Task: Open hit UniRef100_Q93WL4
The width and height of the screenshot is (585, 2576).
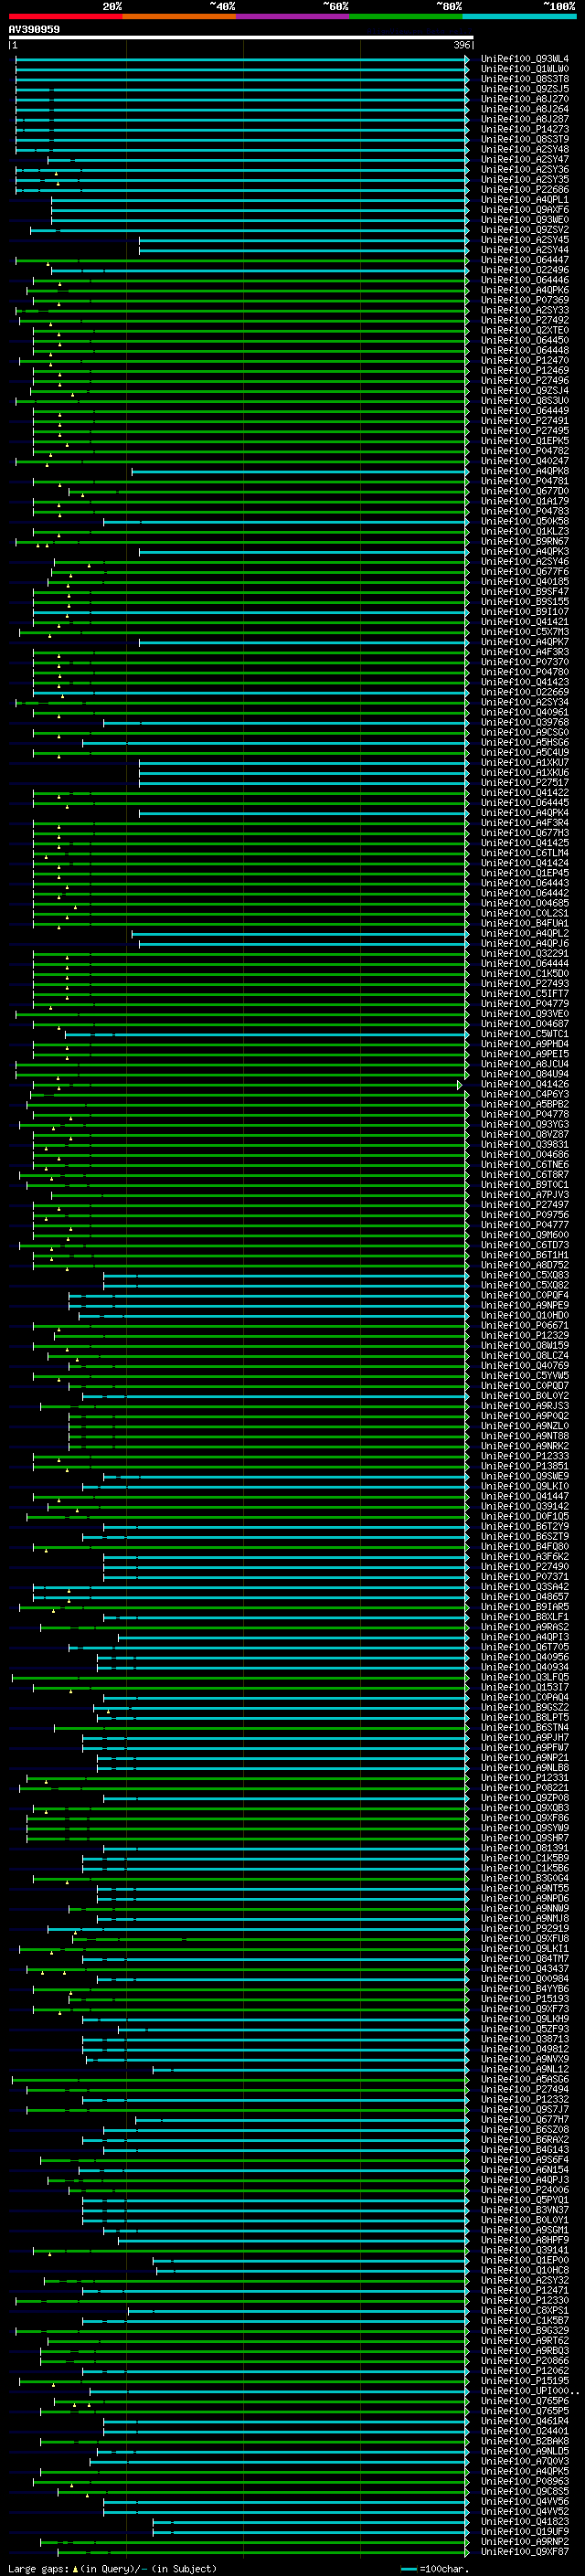Action: point(525,59)
